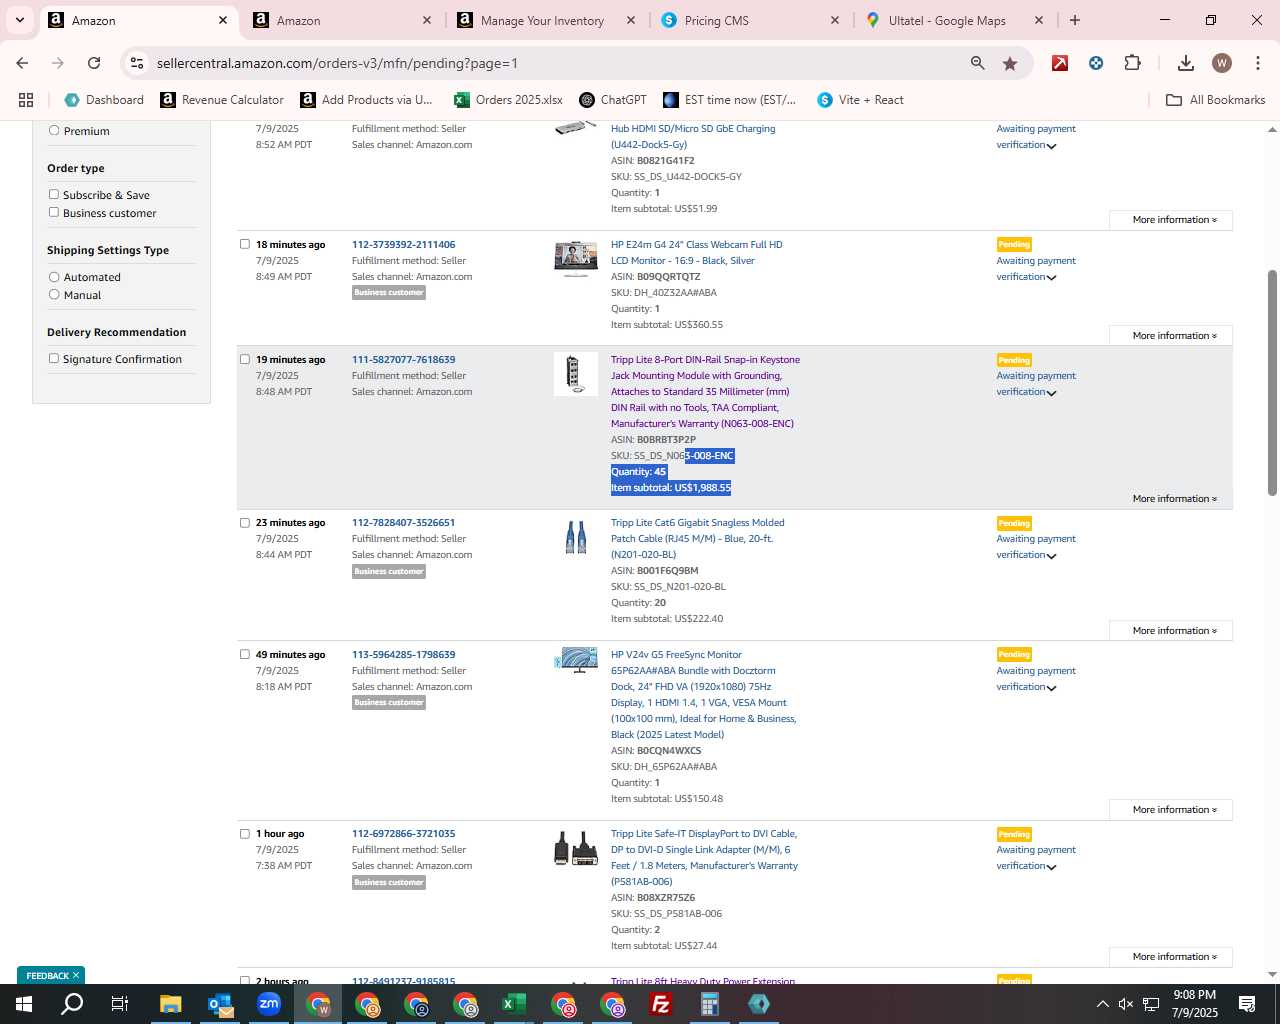Bookmark this page with the star icon
The width and height of the screenshot is (1280, 1024).
pyautogui.click(x=1010, y=63)
